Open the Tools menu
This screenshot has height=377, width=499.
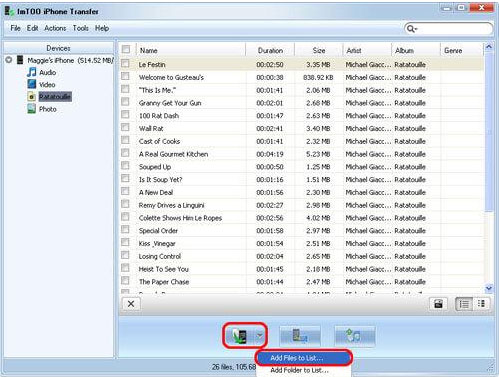point(81,28)
